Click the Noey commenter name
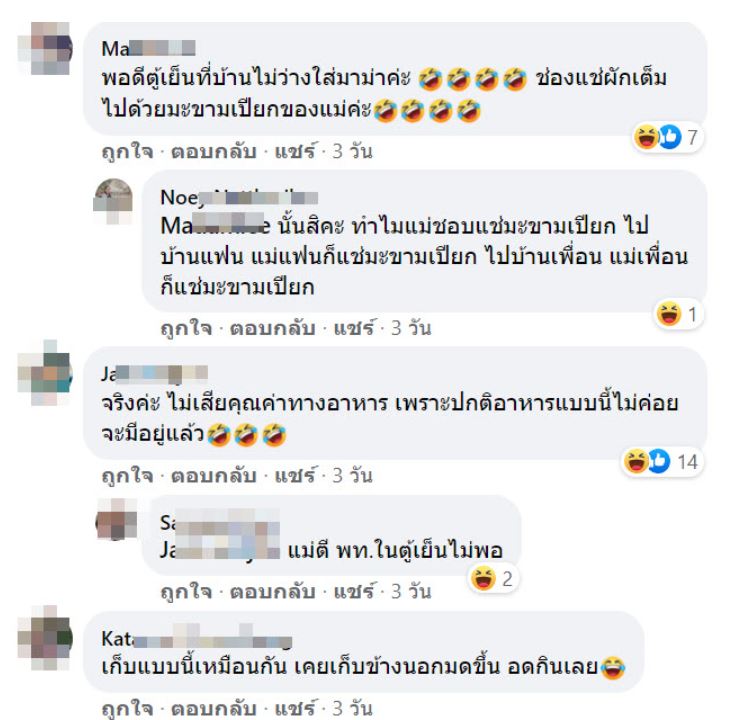 239,197
